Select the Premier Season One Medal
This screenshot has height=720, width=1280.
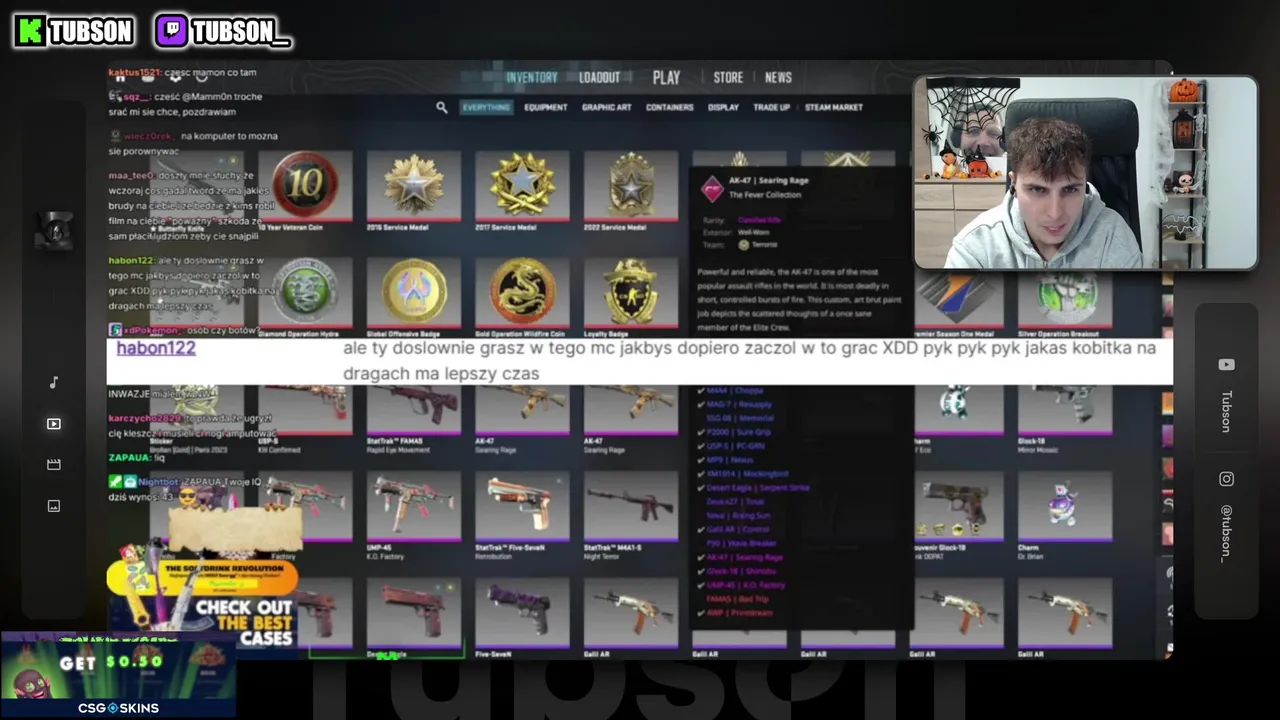tap(957, 304)
